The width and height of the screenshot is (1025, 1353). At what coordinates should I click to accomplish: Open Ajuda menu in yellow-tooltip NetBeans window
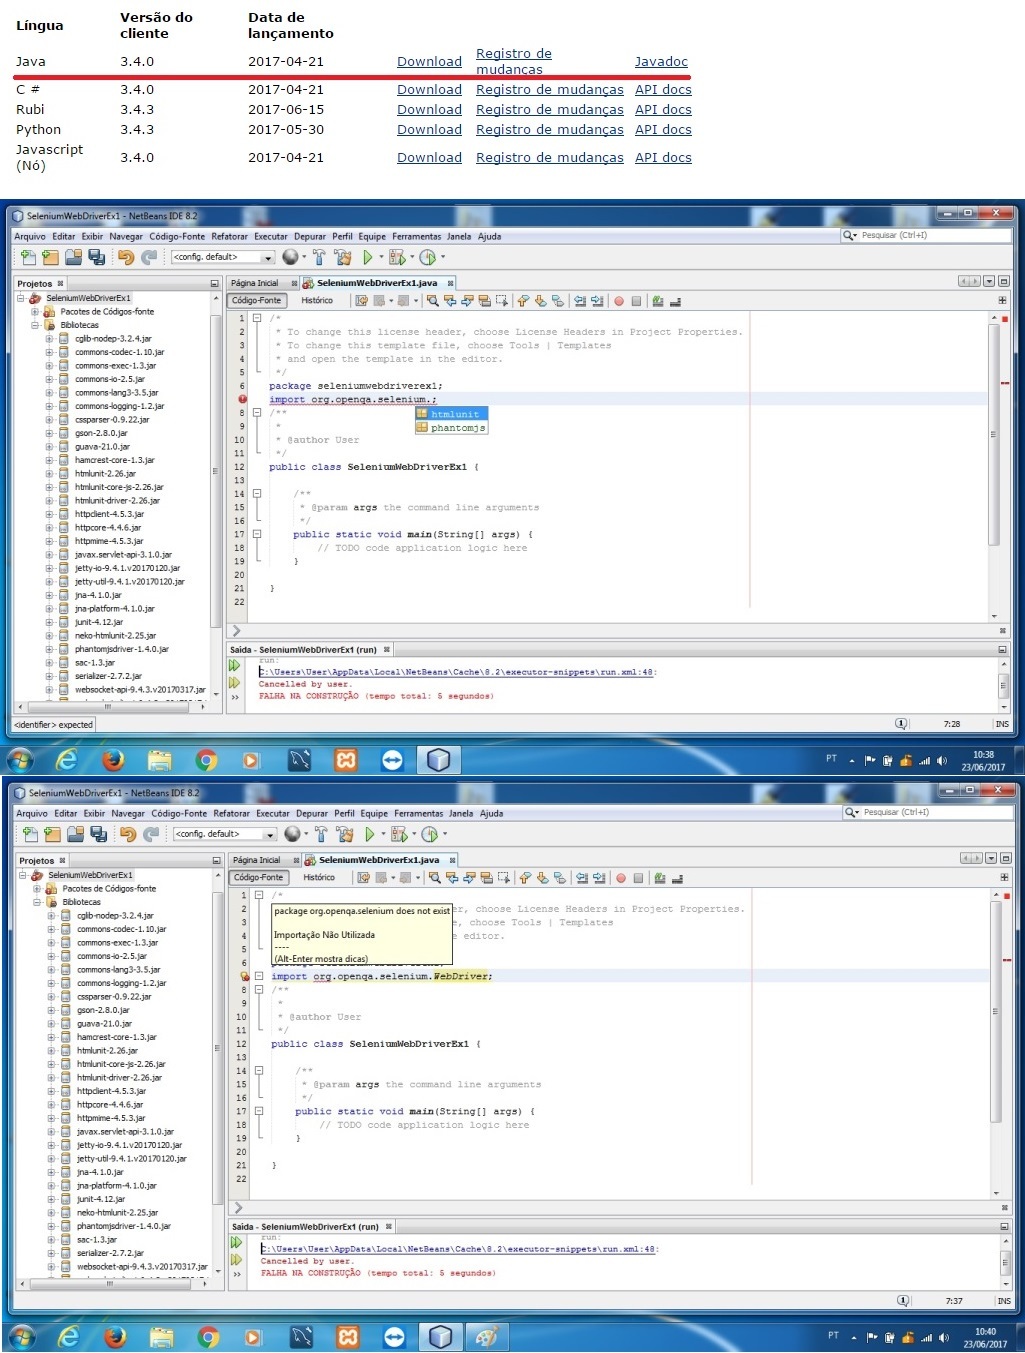[492, 814]
